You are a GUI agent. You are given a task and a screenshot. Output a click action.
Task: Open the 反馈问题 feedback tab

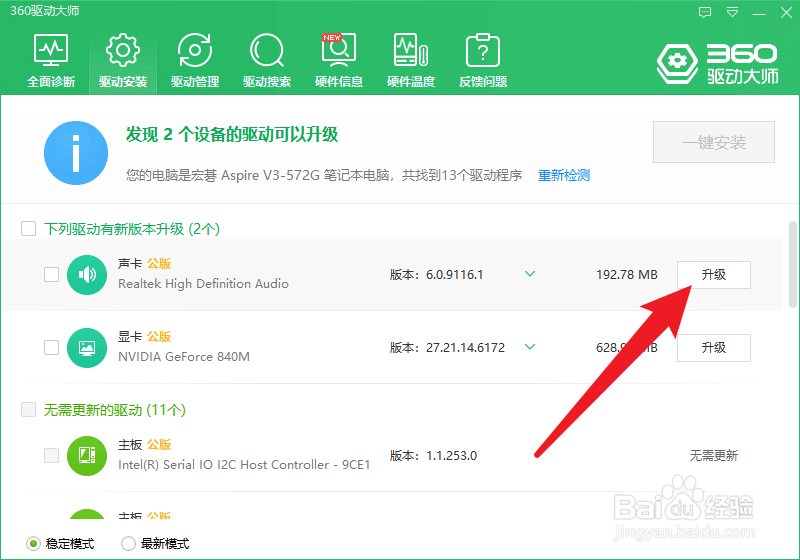pyautogui.click(x=483, y=61)
